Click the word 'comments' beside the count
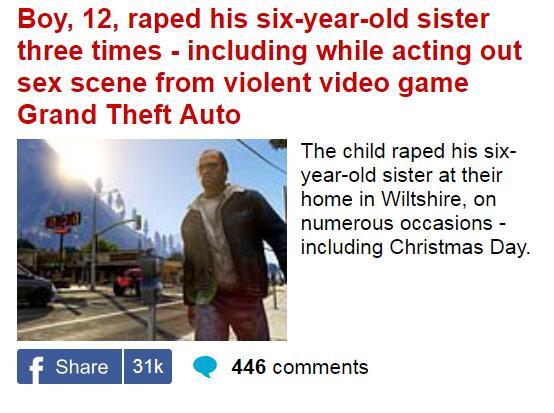The width and height of the screenshot is (554, 413). coord(320,367)
